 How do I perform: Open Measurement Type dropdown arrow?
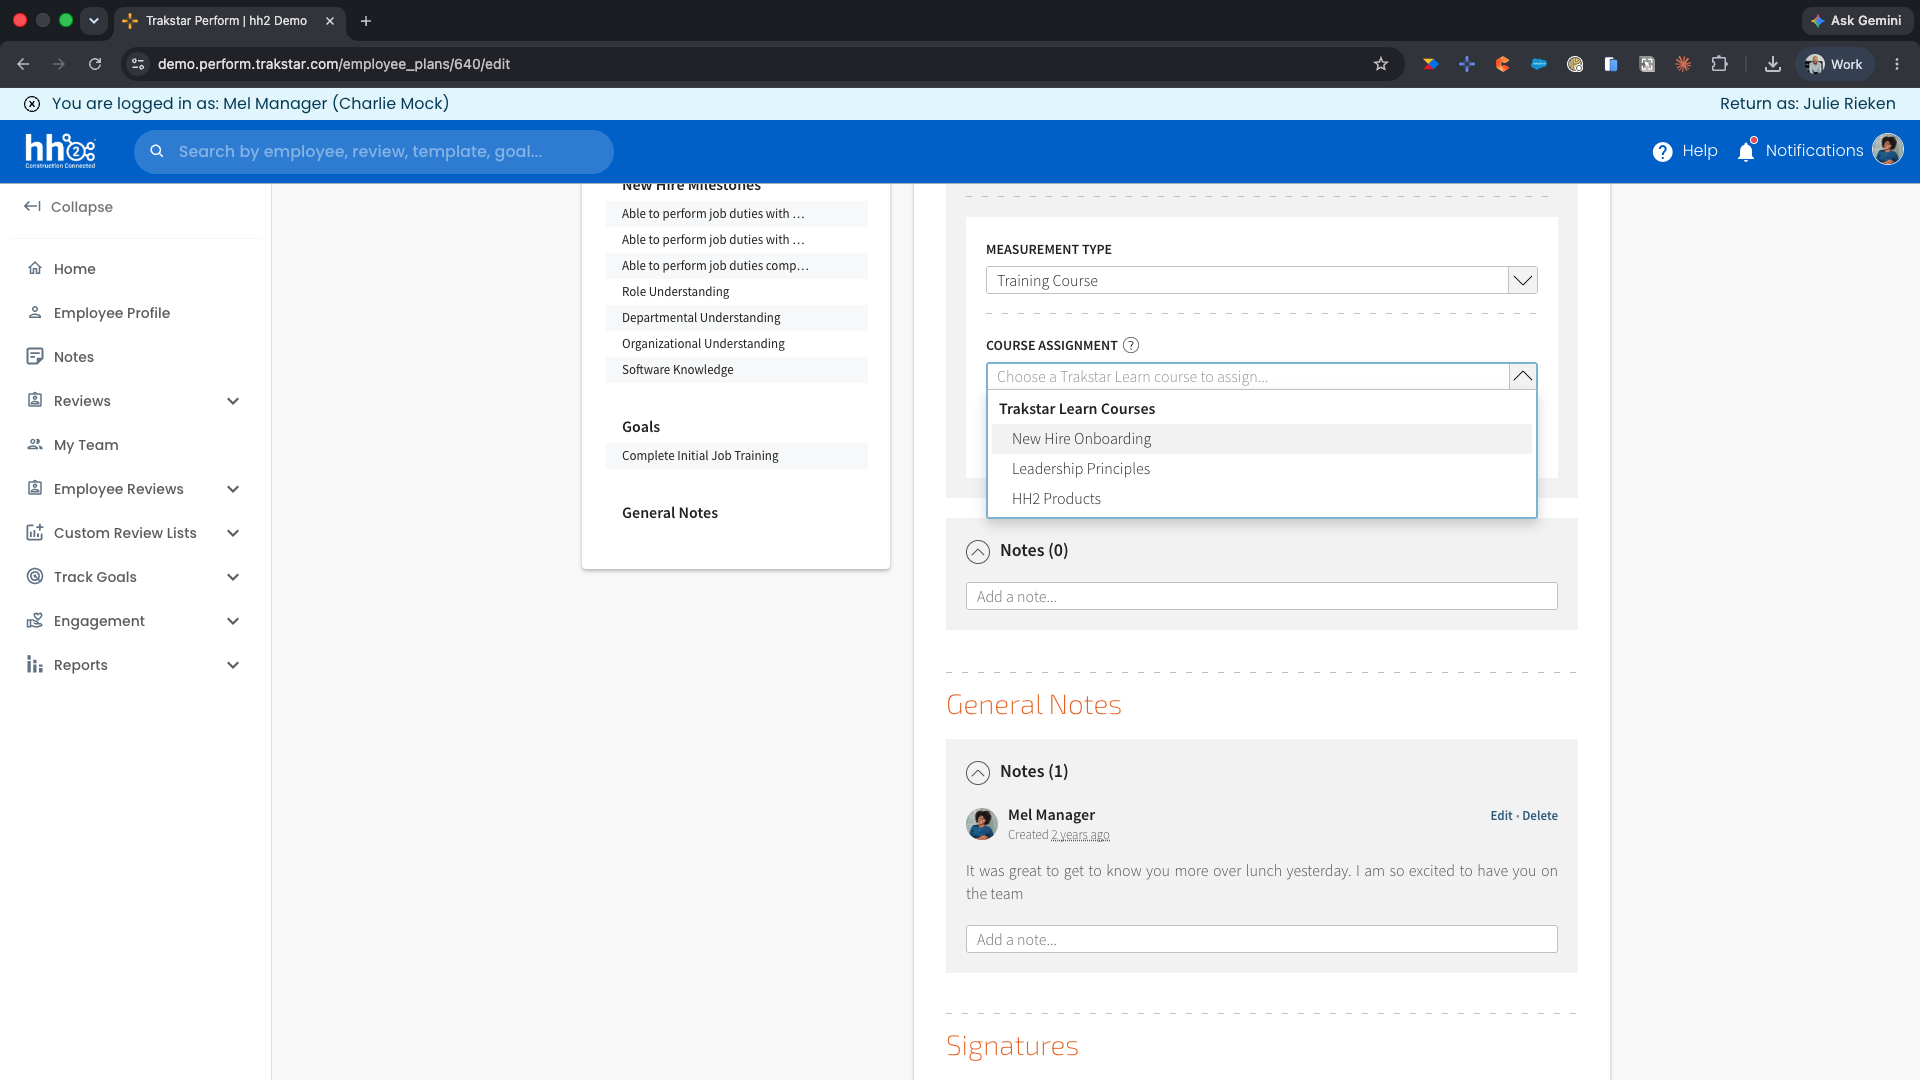tap(1522, 280)
